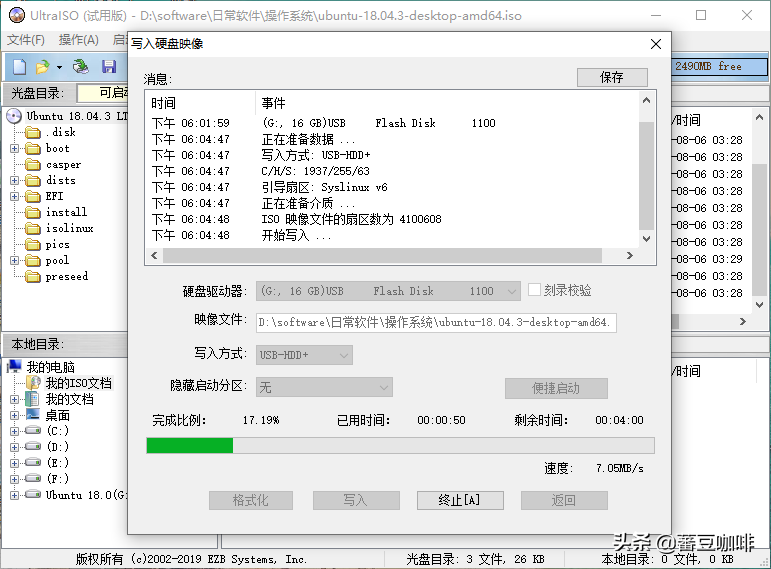This screenshot has width=771, height=569.
Task: Click the Open CD/DVD toolbar icon
Action: pyautogui.click(x=81, y=66)
